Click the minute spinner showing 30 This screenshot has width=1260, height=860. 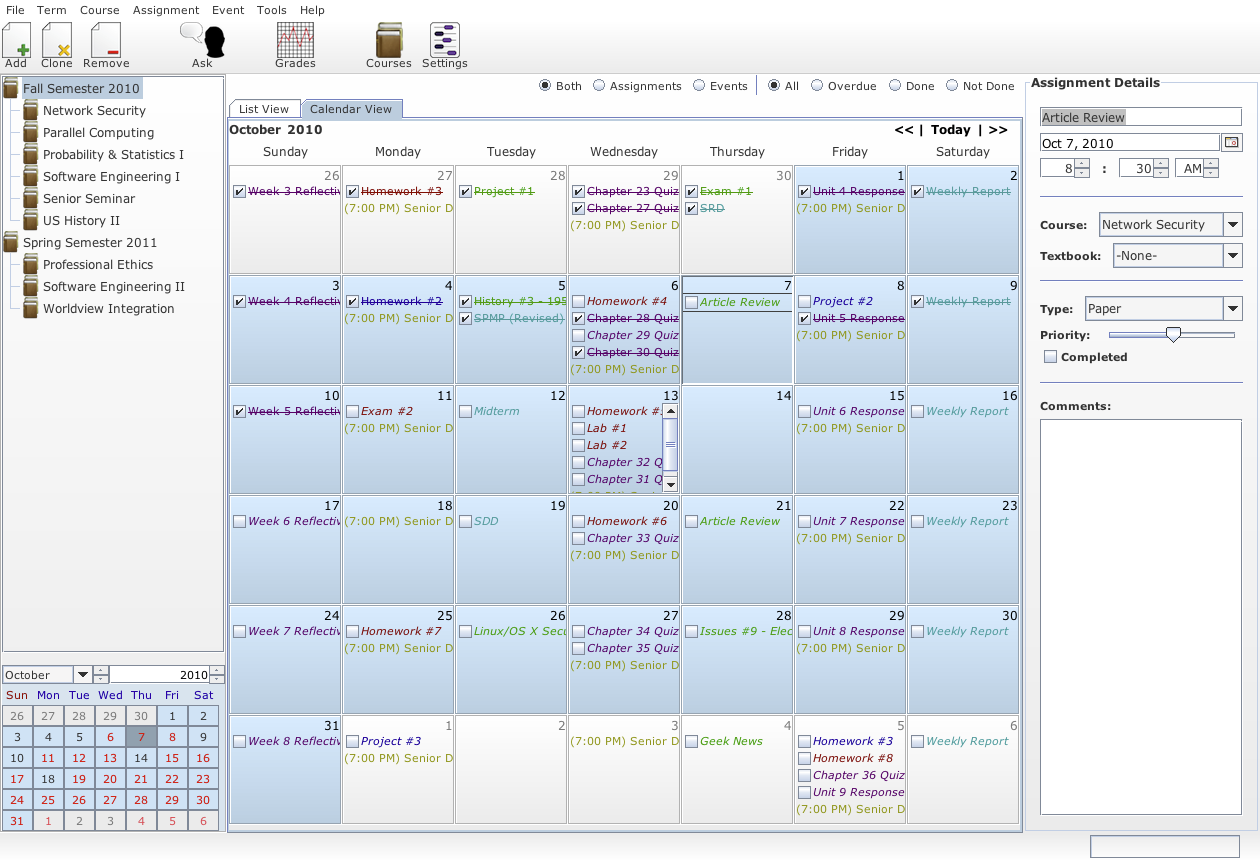(1160, 169)
